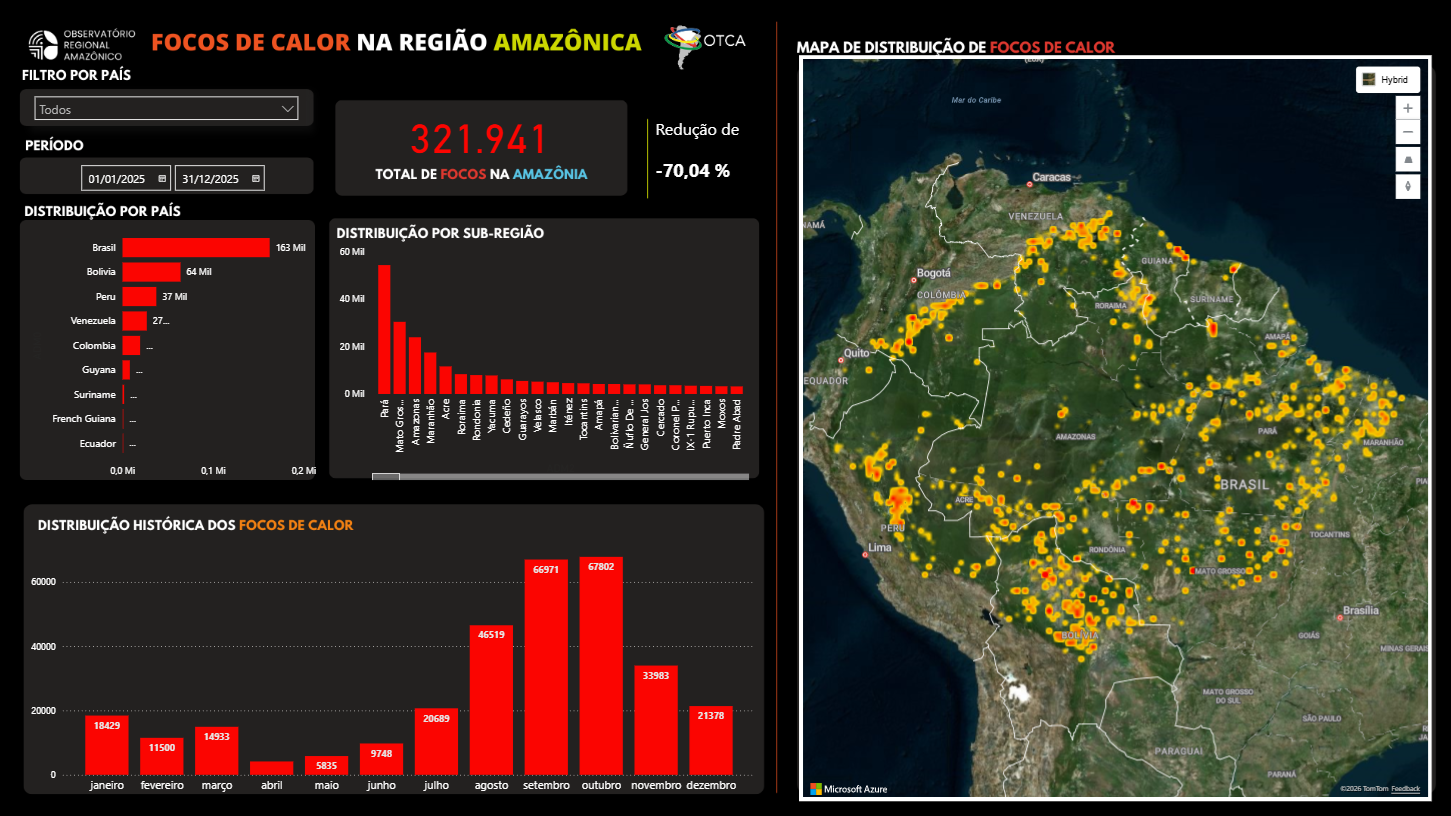Select the Brasil bar in country distribution
This screenshot has height=816, width=1451.
point(196,247)
